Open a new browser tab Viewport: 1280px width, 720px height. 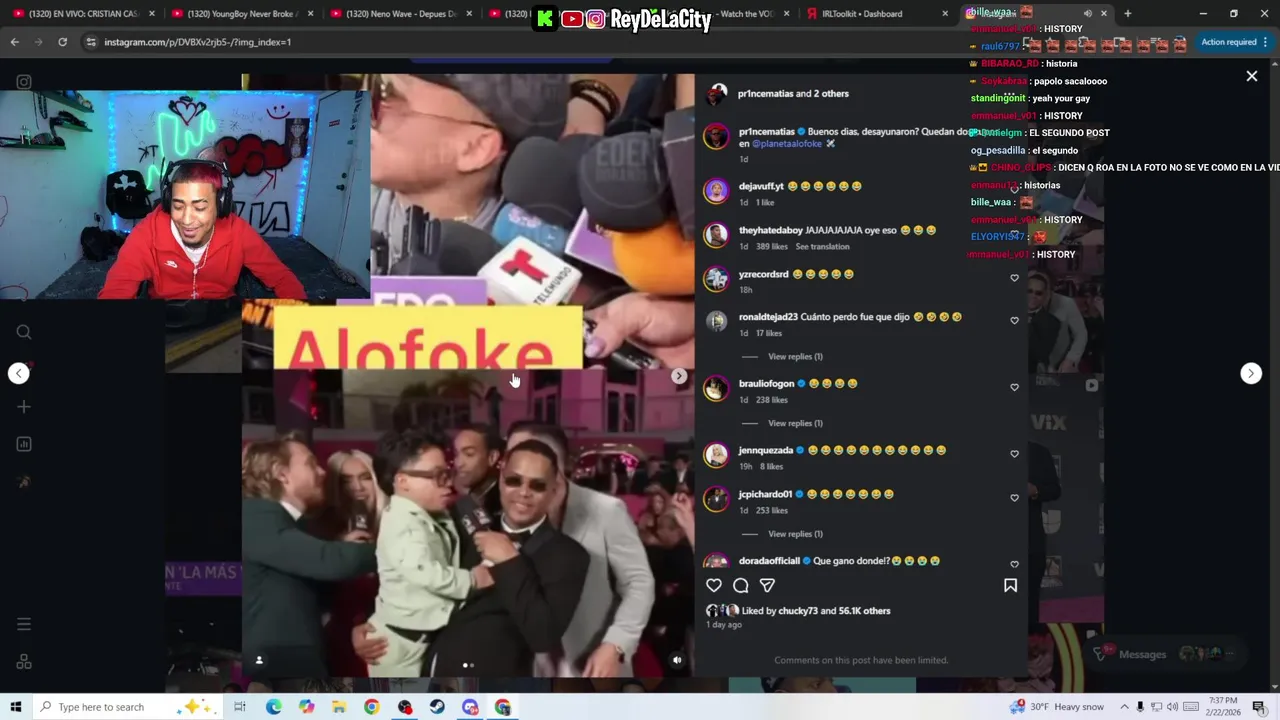pos(1127,14)
